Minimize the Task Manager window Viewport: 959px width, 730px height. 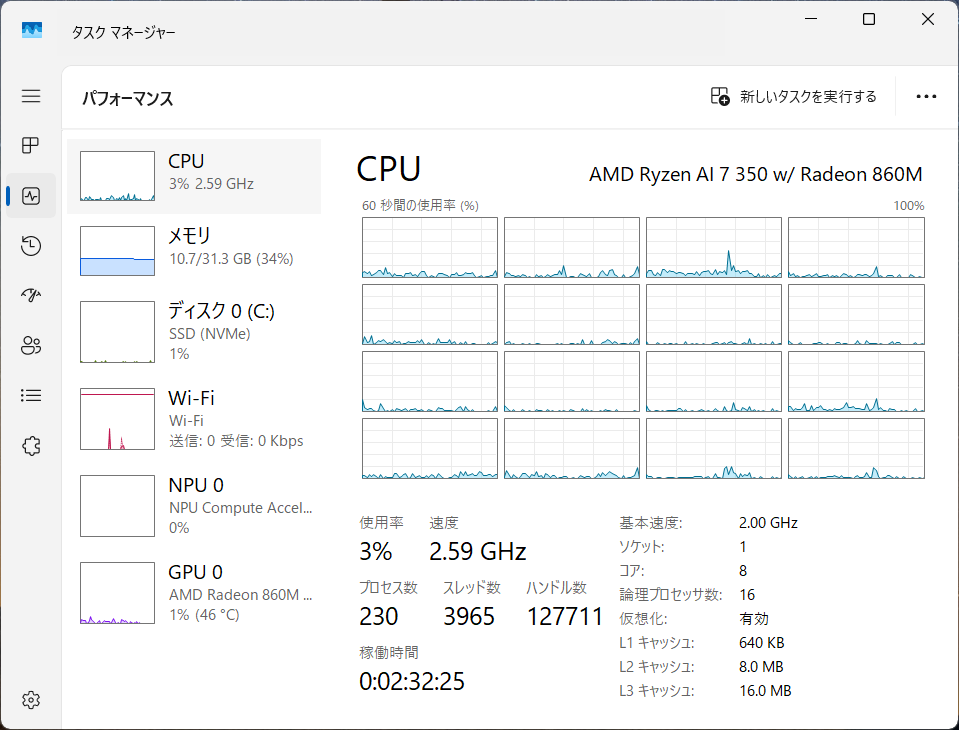(x=811, y=19)
